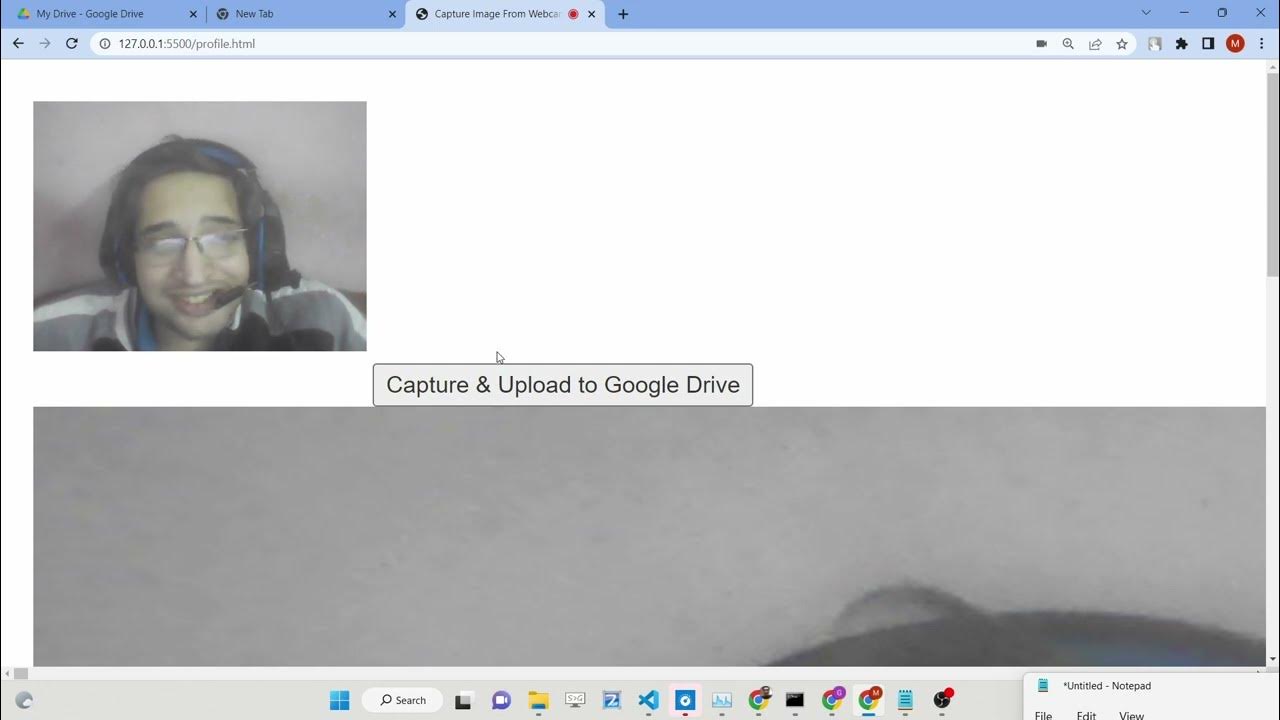Bookmark this page with the star icon
The width and height of the screenshot is (1280, 720).
1122,44
